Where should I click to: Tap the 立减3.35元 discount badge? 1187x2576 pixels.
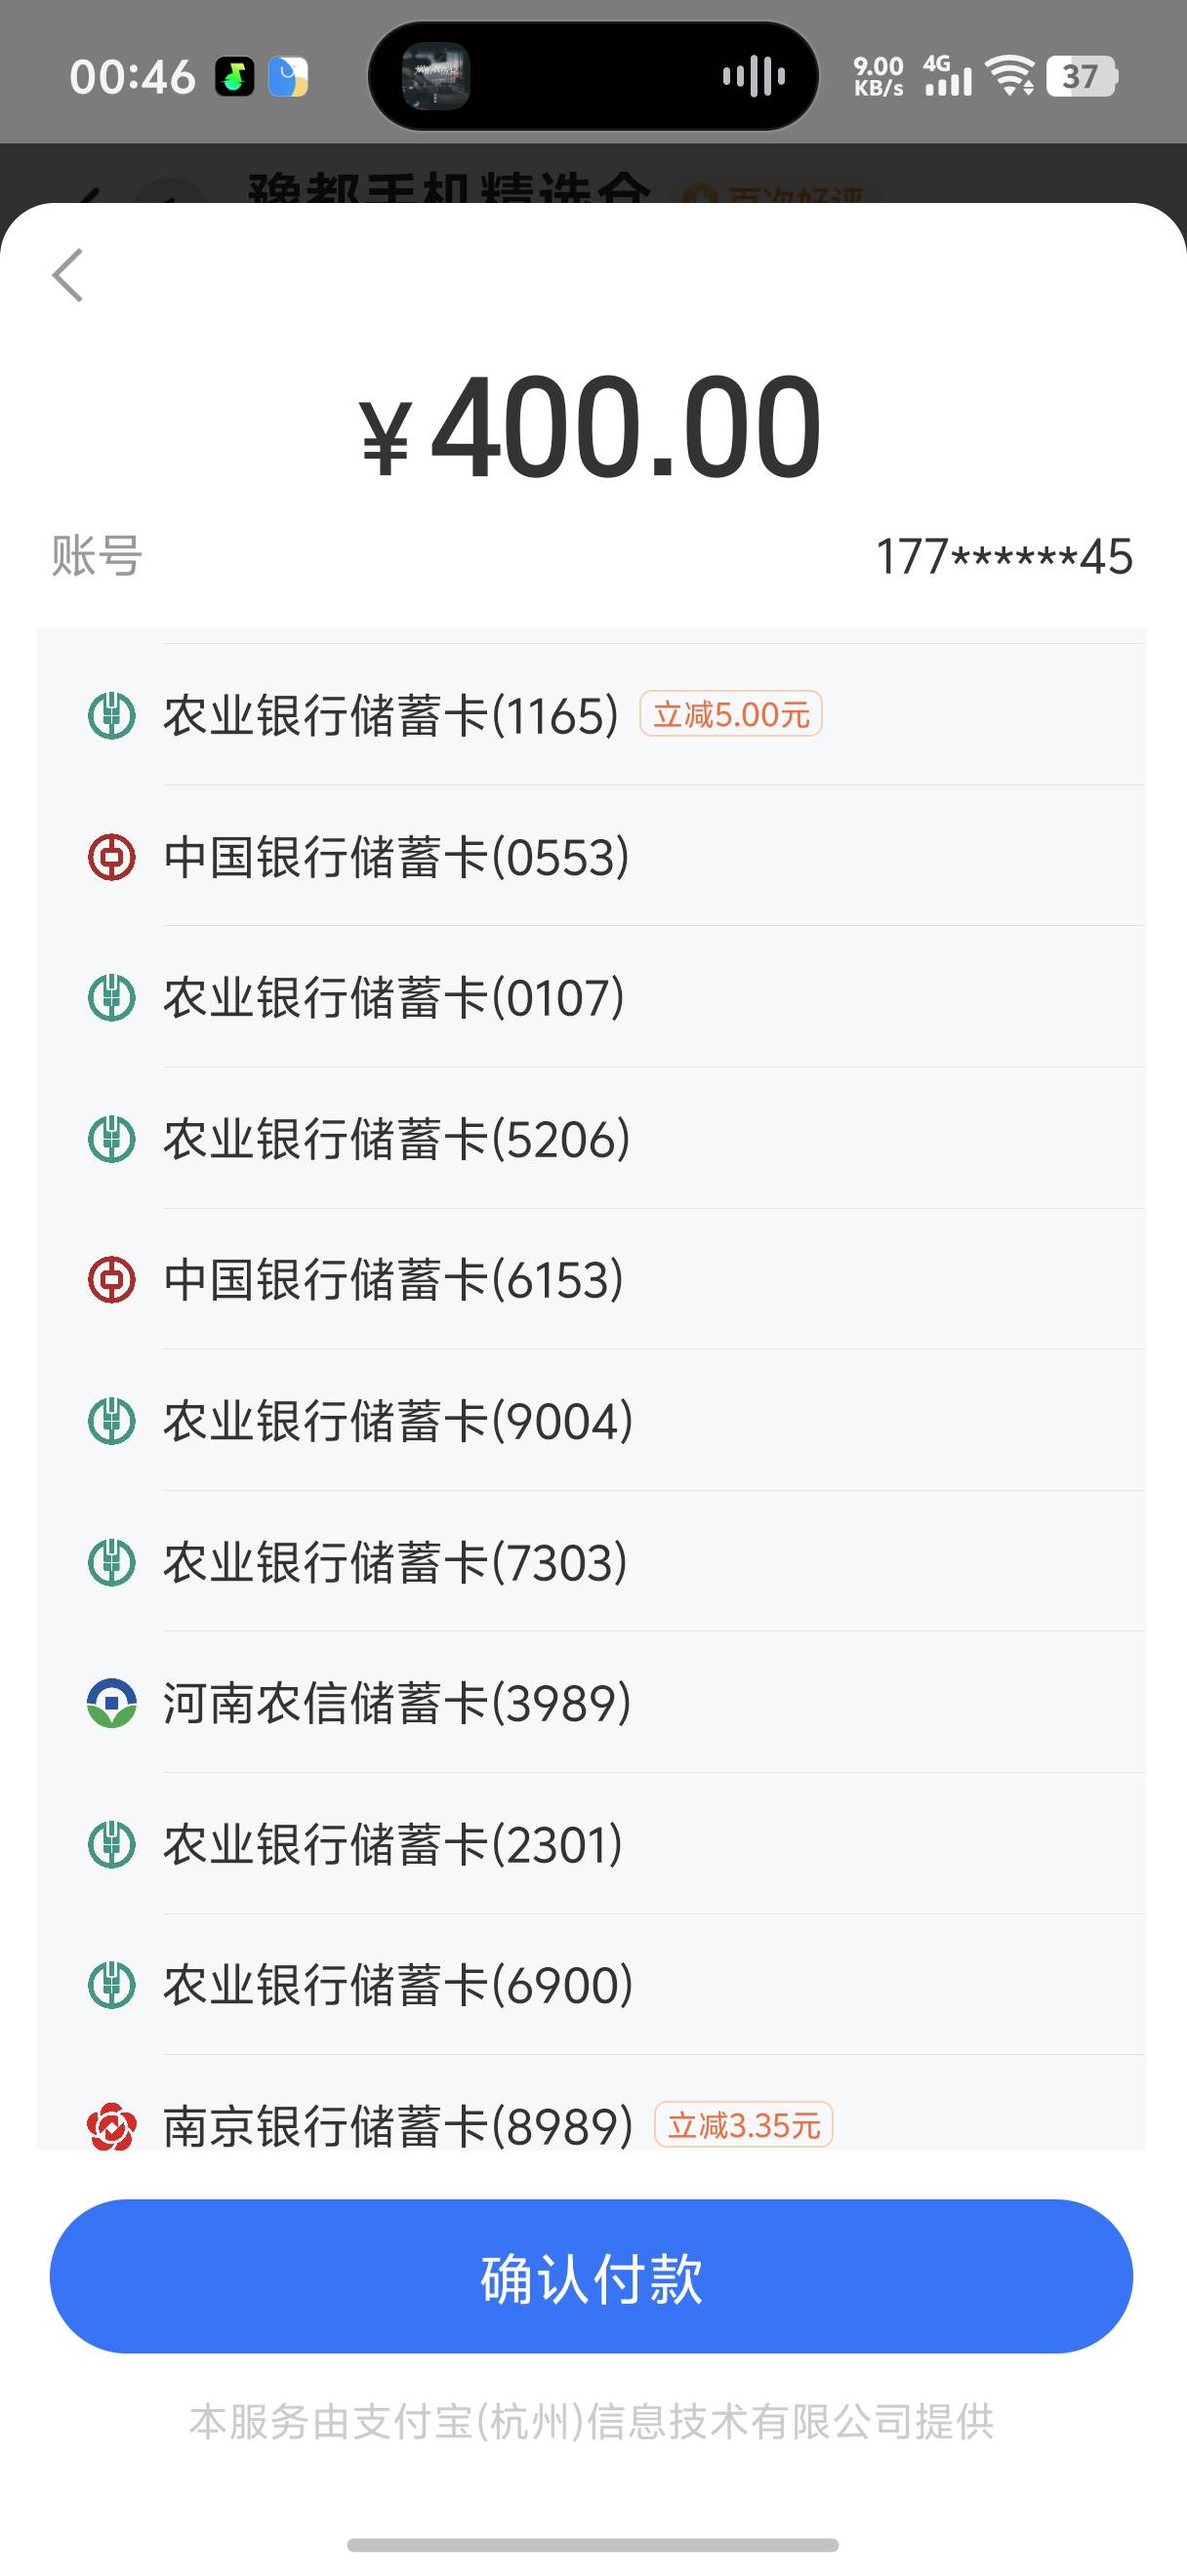click(743, 2124)
